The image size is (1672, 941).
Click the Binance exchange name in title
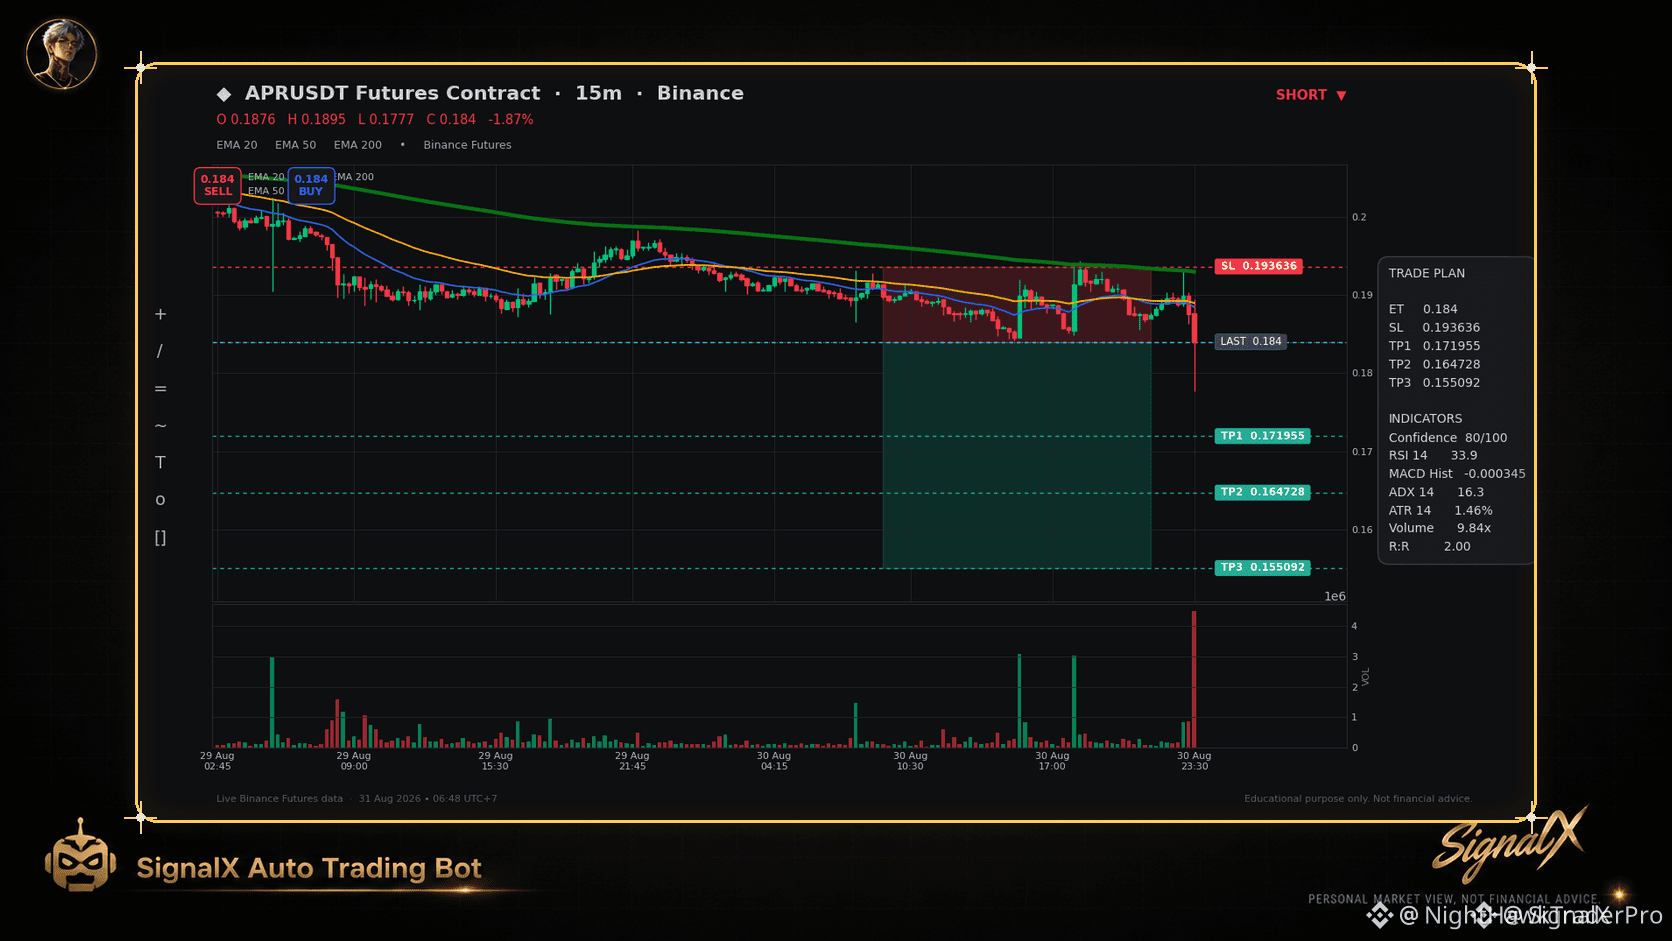(x=700, y=93)
